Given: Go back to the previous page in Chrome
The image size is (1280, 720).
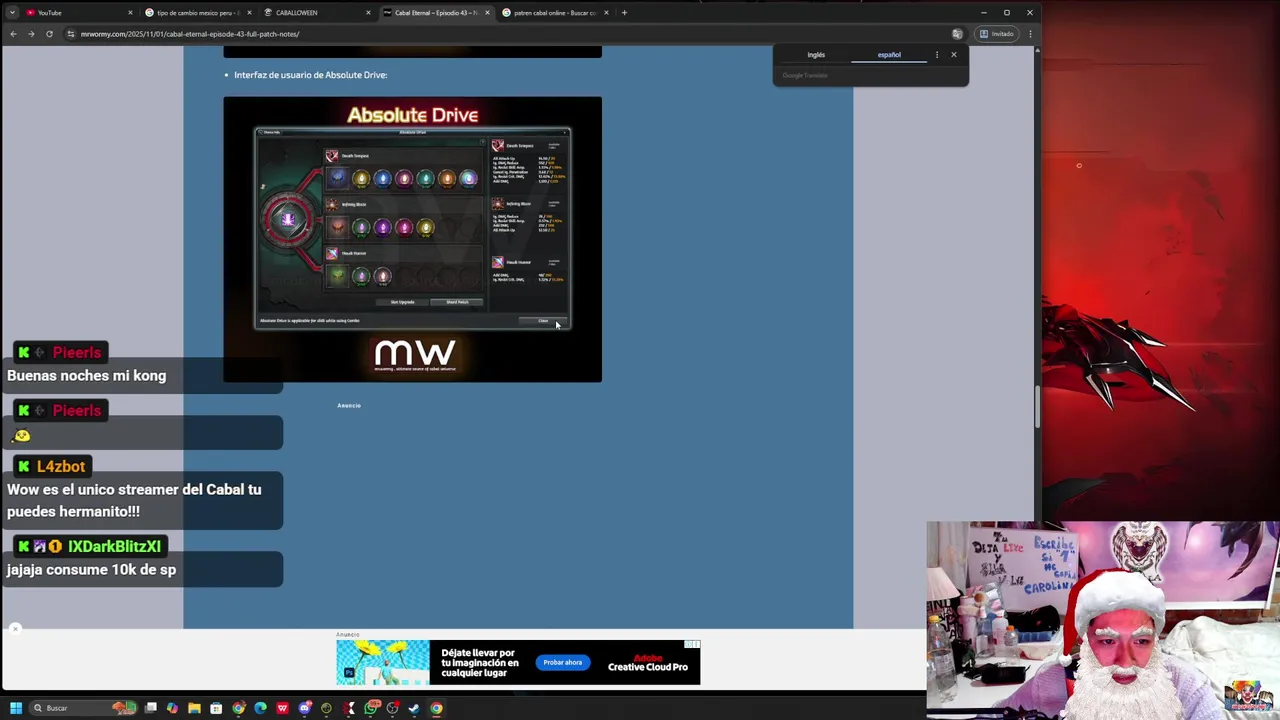Looking at the screenshot, I should [x=13, y=34].
